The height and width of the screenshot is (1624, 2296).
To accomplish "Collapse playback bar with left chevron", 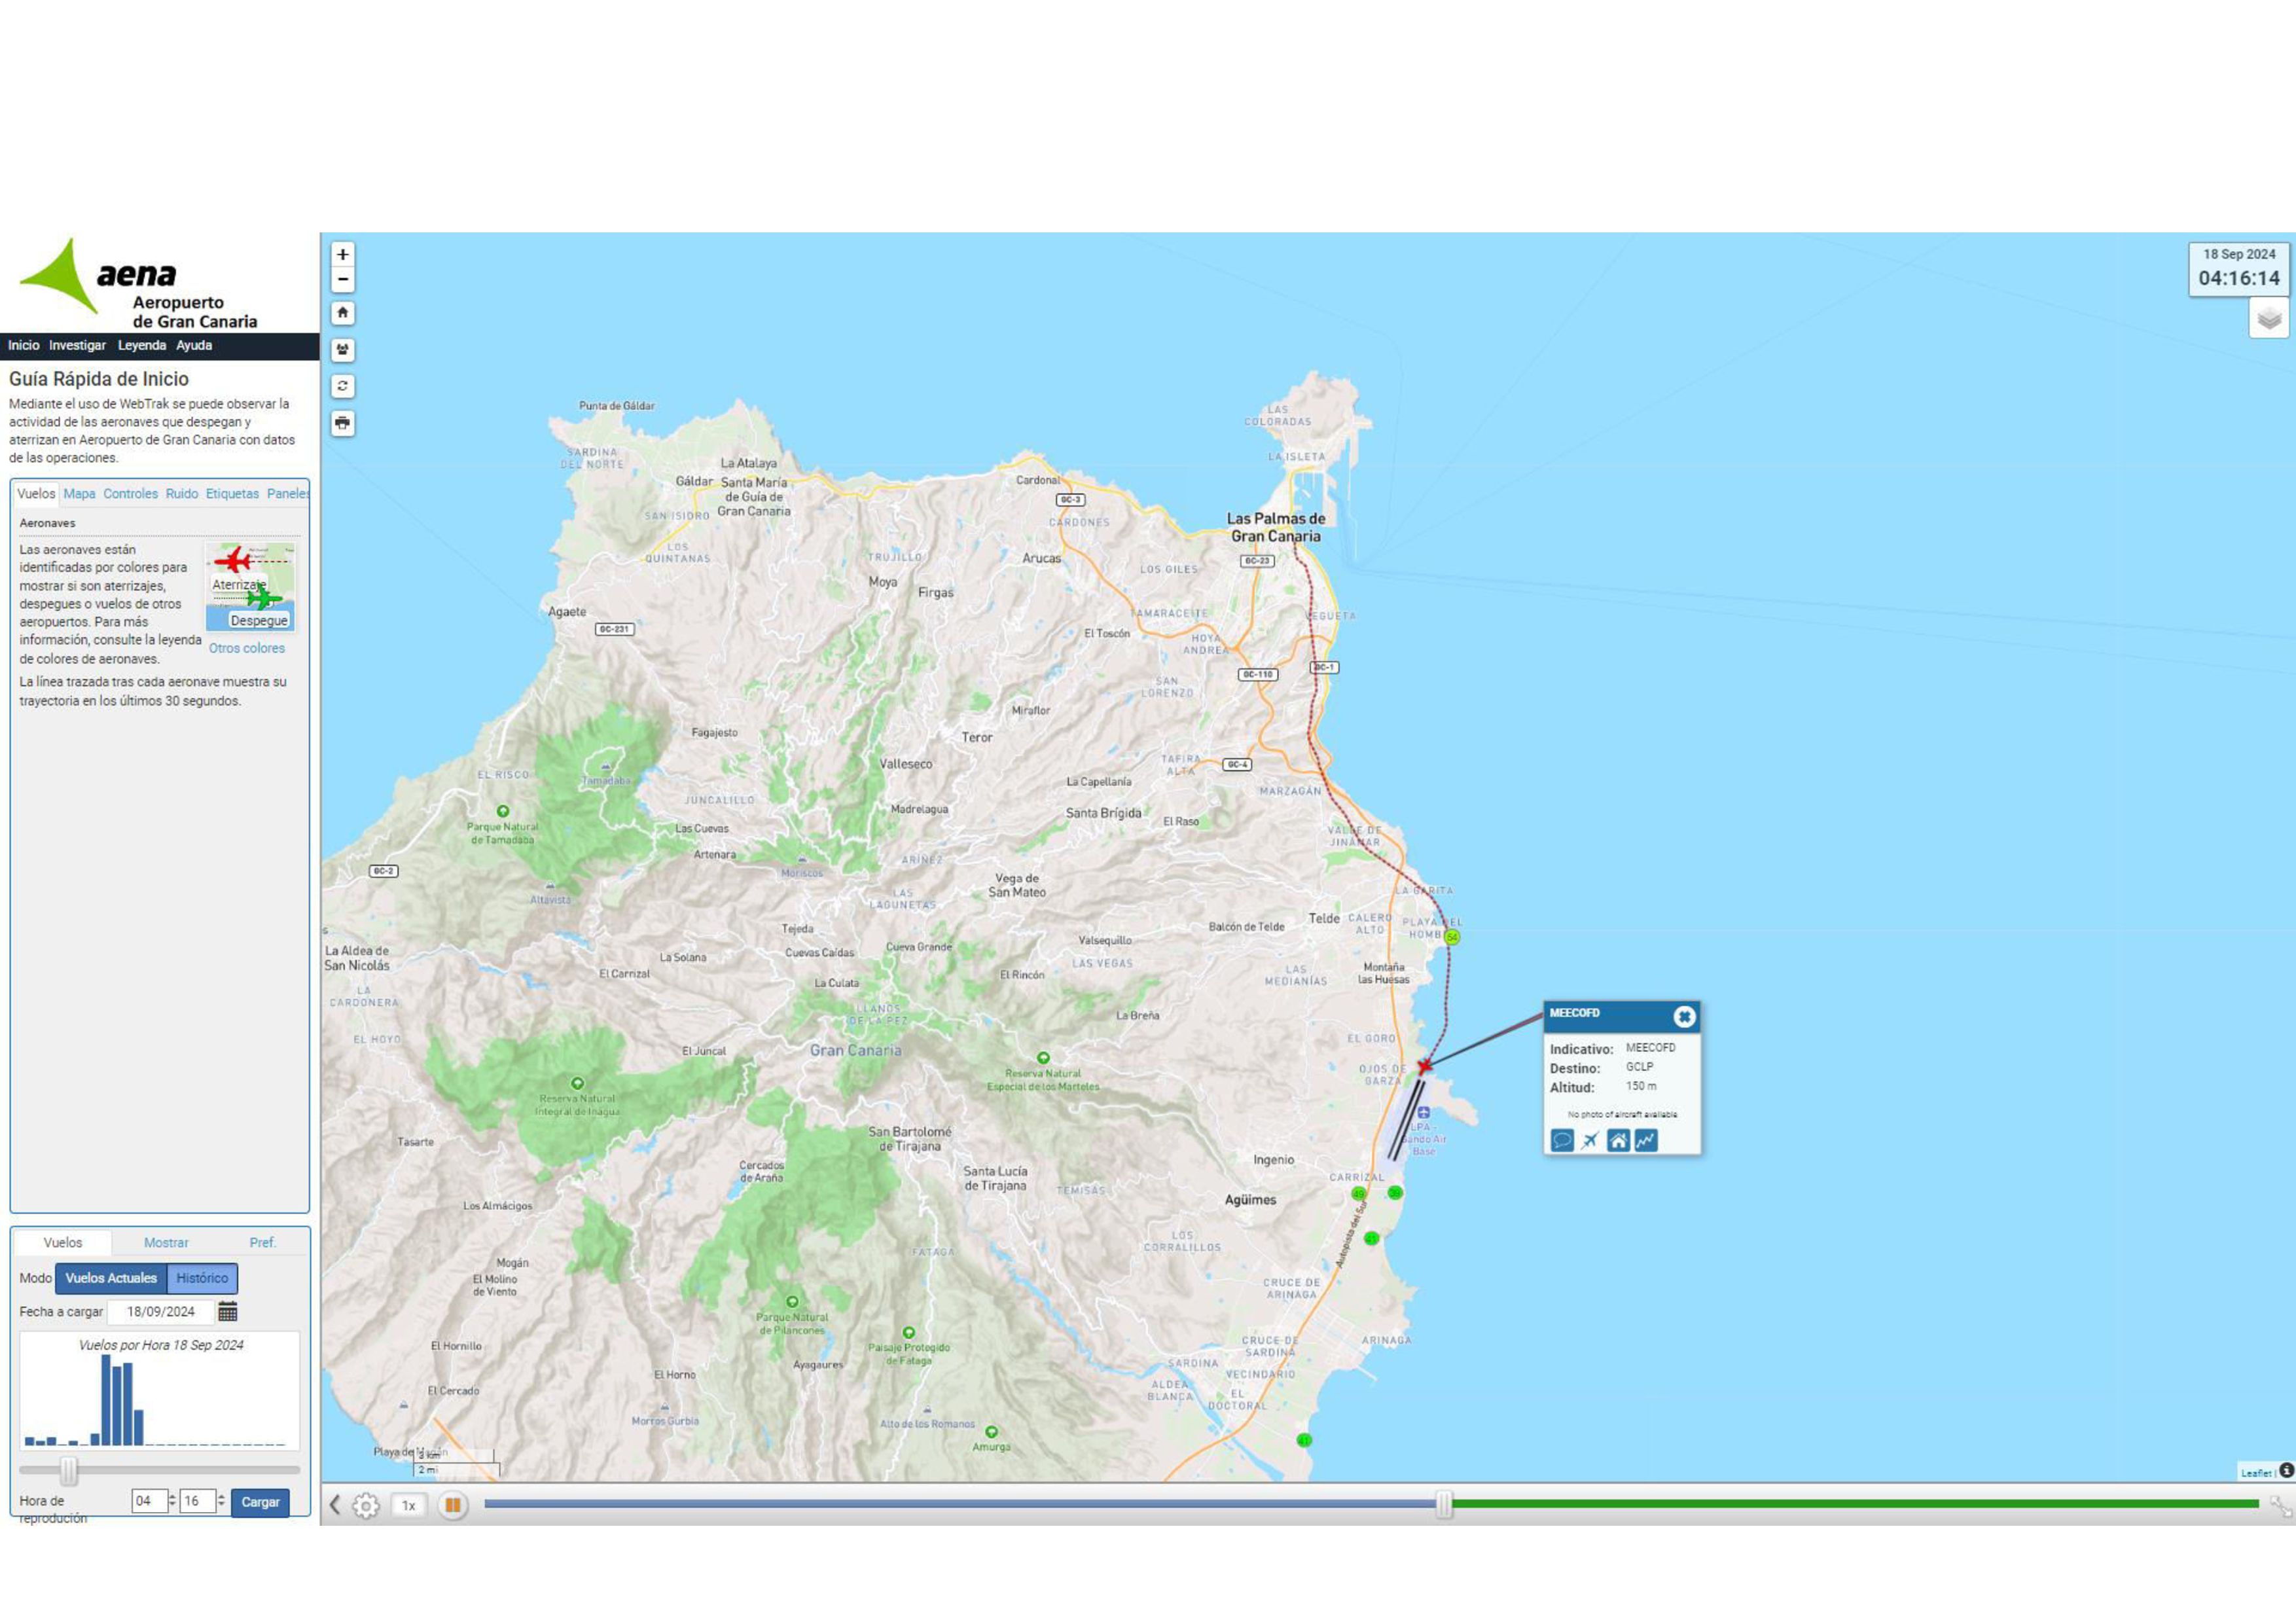I will coord(335,1504).
